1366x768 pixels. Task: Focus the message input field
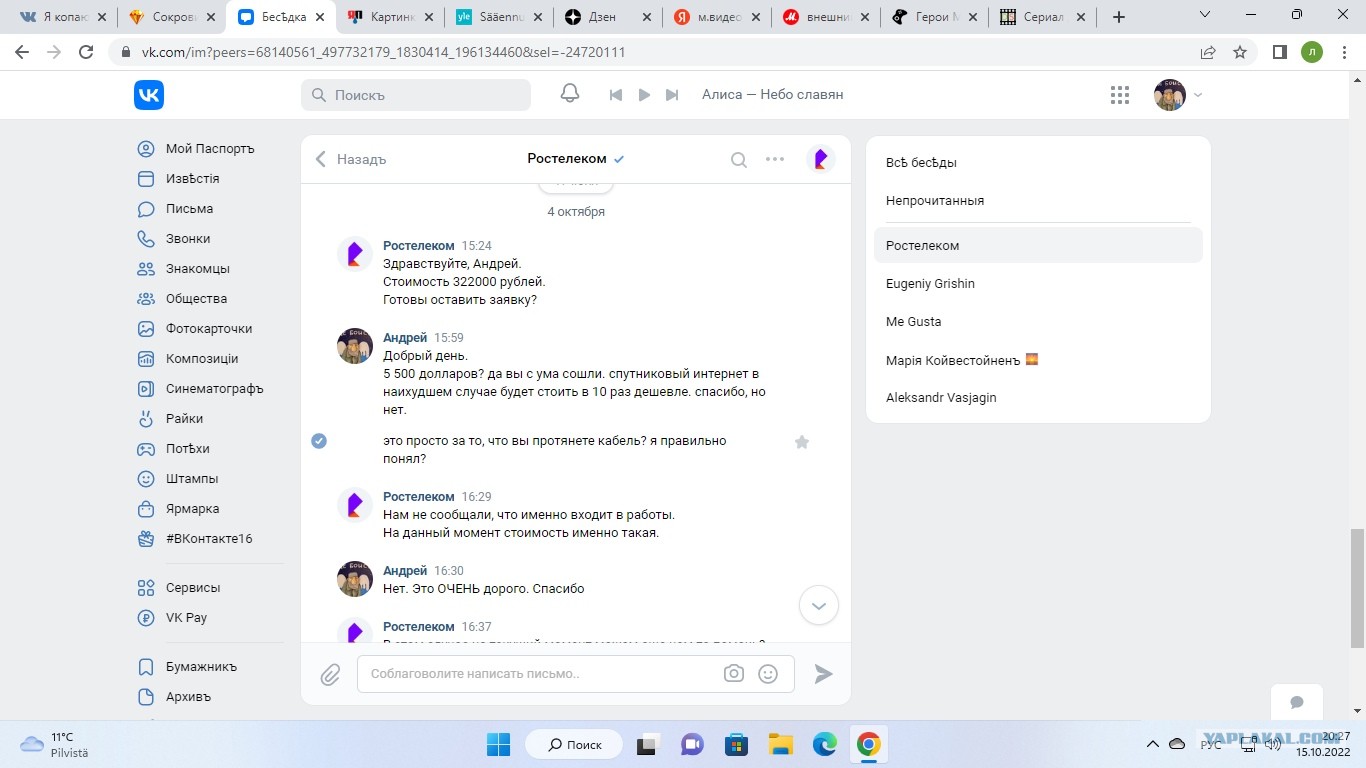click(576, 674)
